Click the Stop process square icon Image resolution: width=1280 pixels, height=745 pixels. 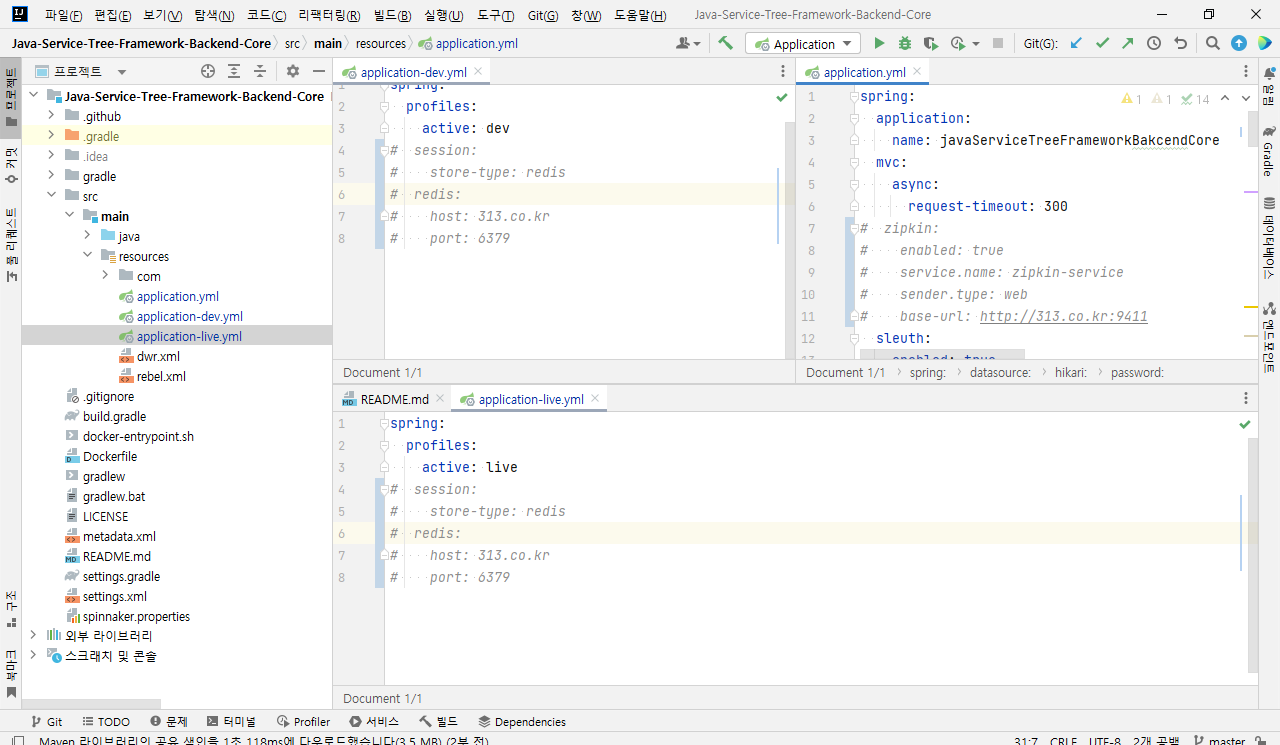pyautogui.click(x=997, y=43)
